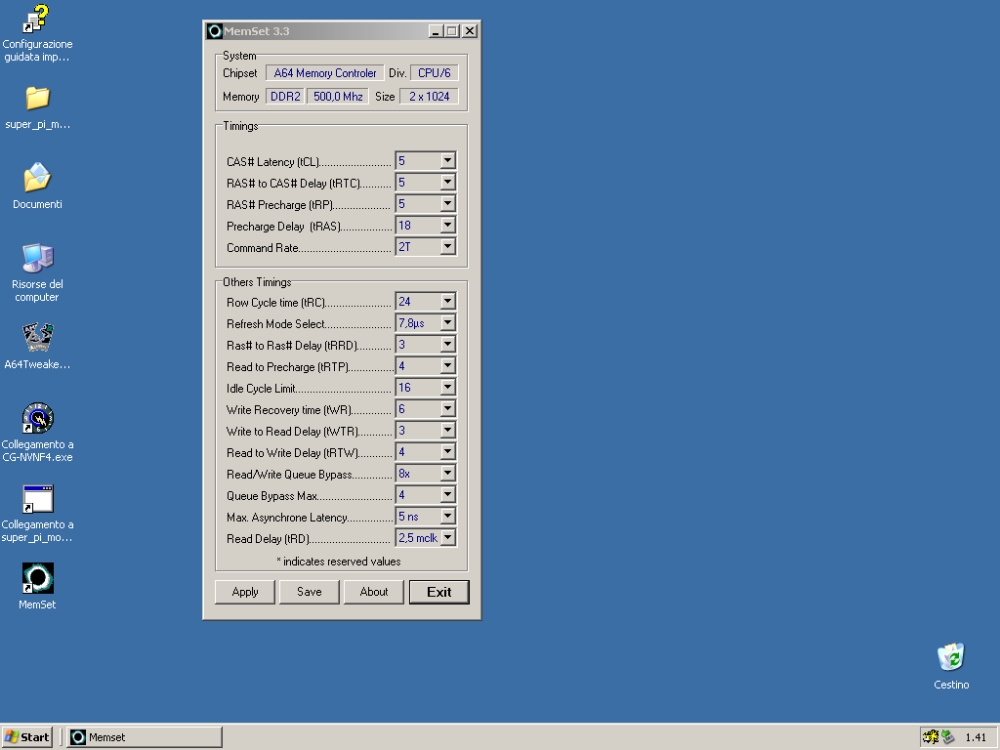Click the '* indicates reserved values' note
The image size is (1000, 750).
[338, 561]
